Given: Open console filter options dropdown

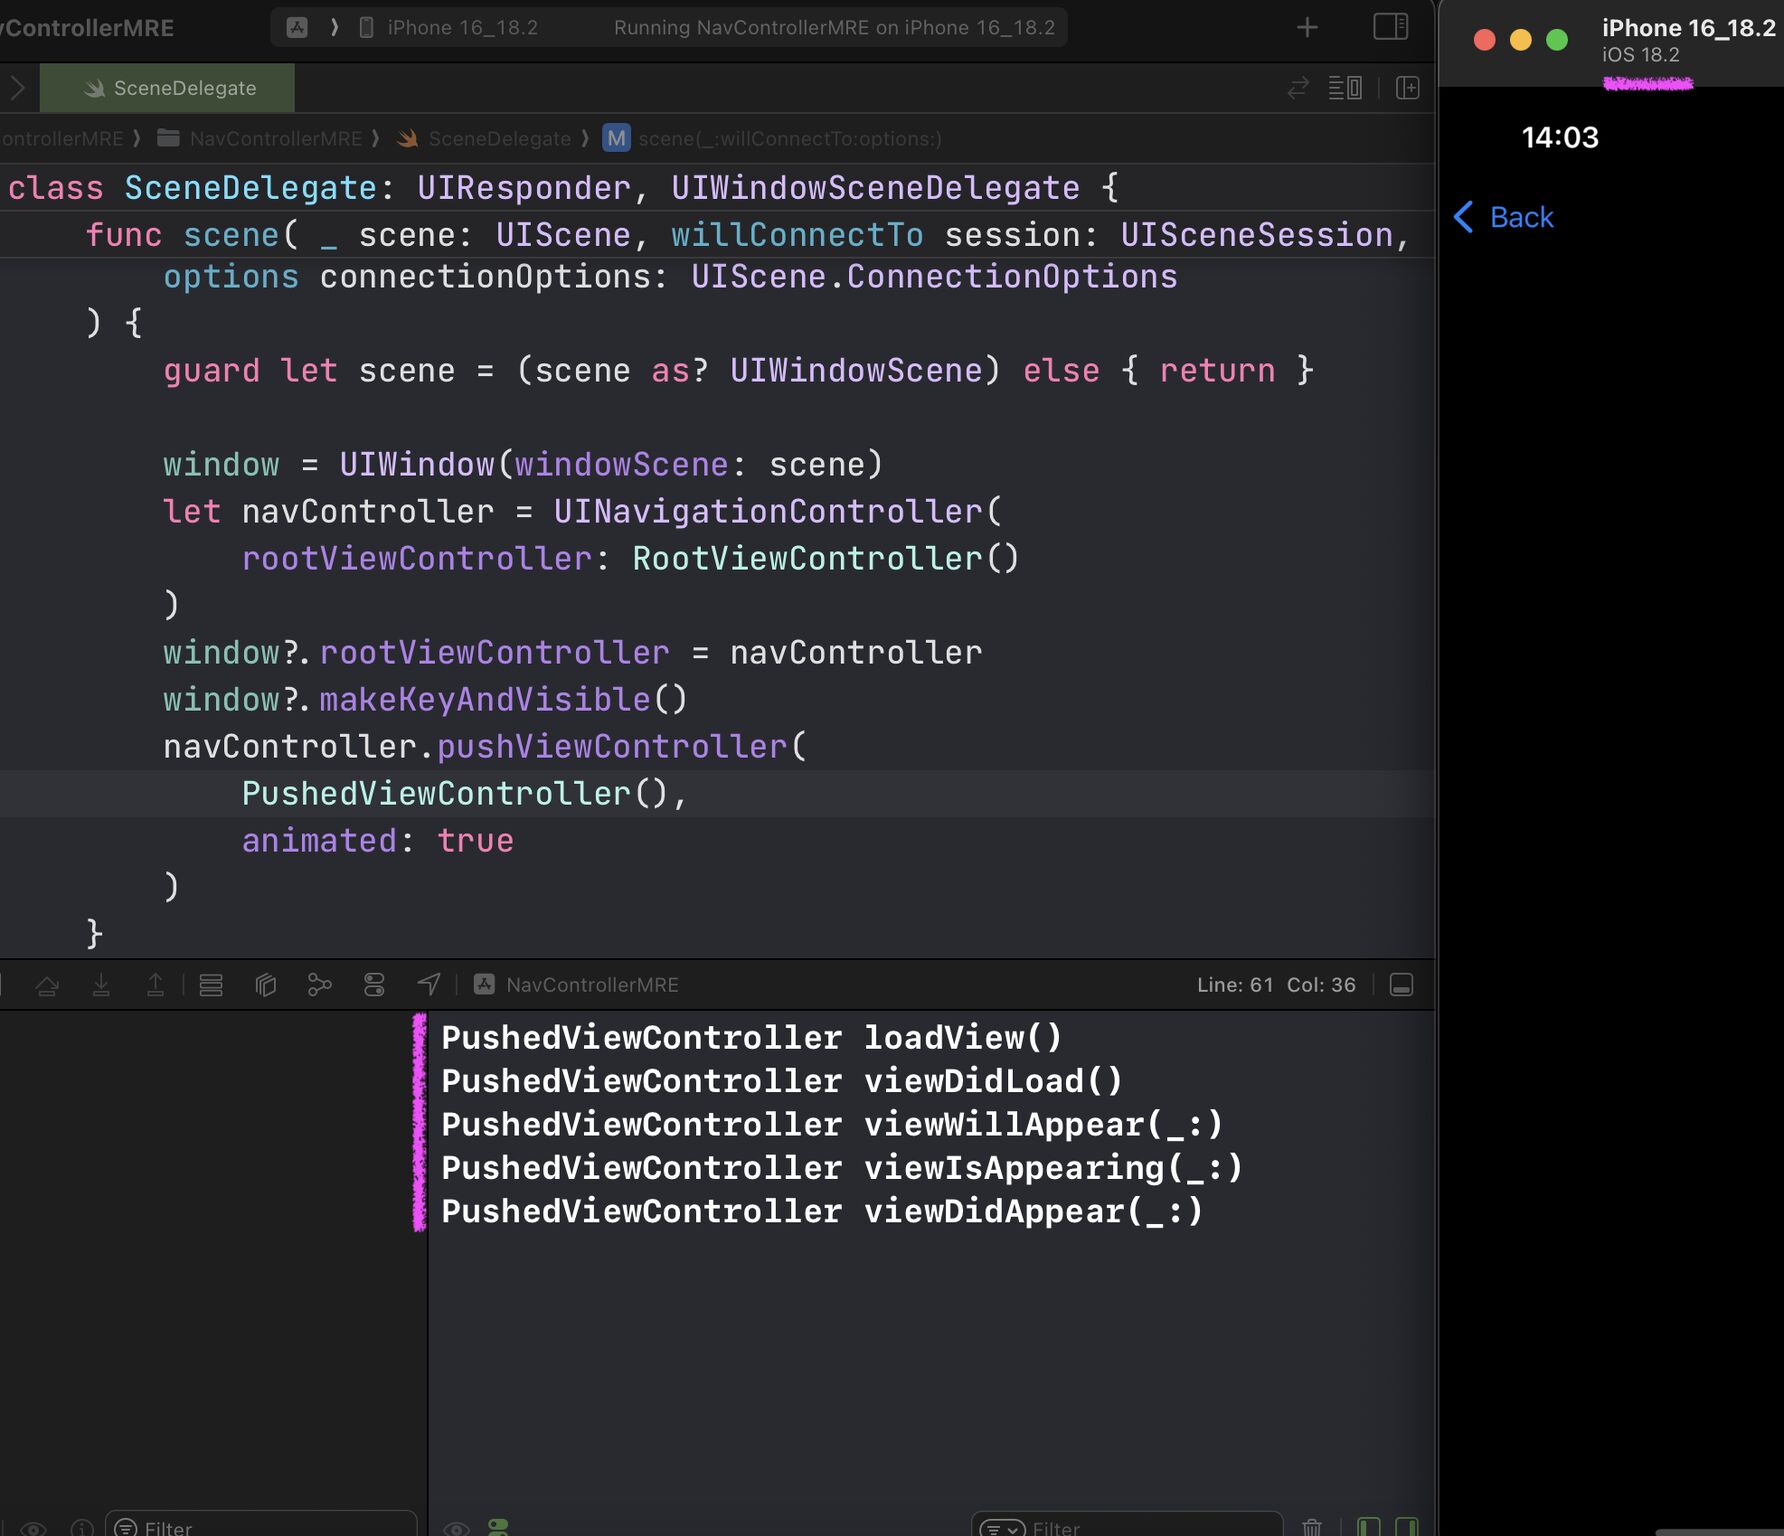Looking at the screenshot, I should (x=1003, y=1528).
